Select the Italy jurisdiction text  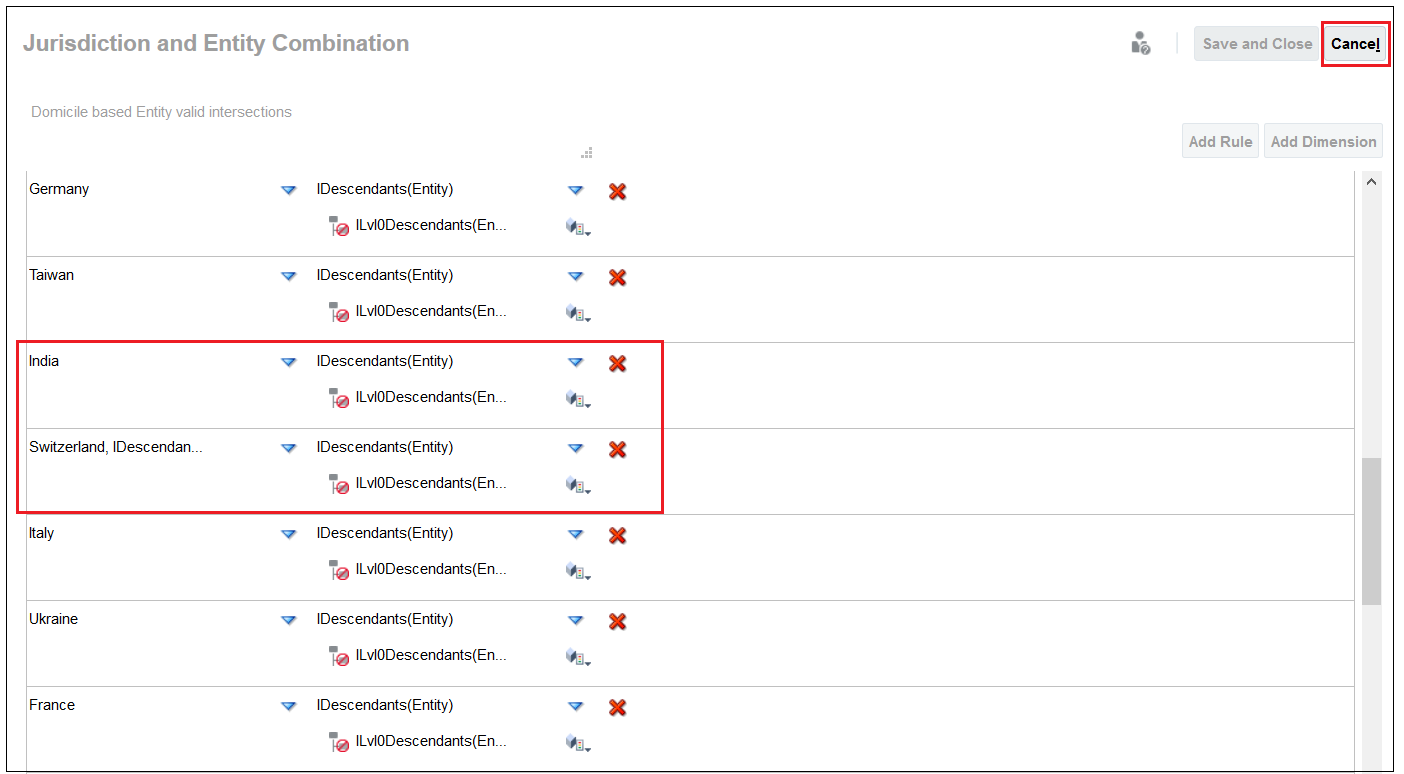point(41,533)
